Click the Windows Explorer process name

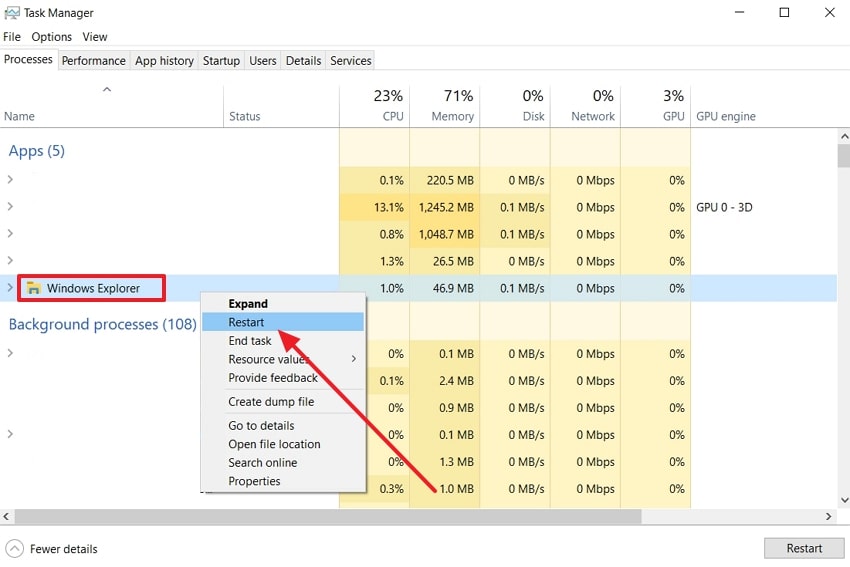[93, 288]
